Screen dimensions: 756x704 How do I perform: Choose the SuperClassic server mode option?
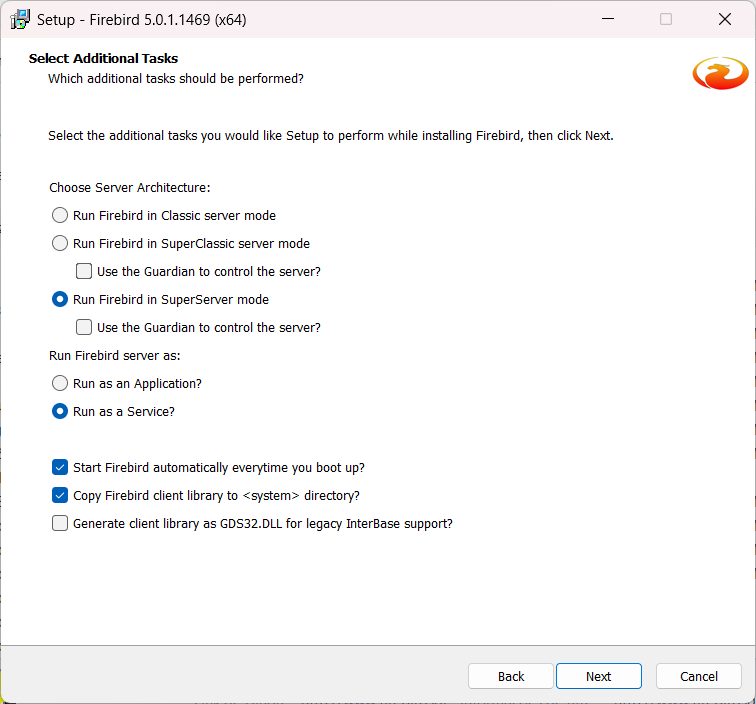pyautogui.click(x=60, y=243)
